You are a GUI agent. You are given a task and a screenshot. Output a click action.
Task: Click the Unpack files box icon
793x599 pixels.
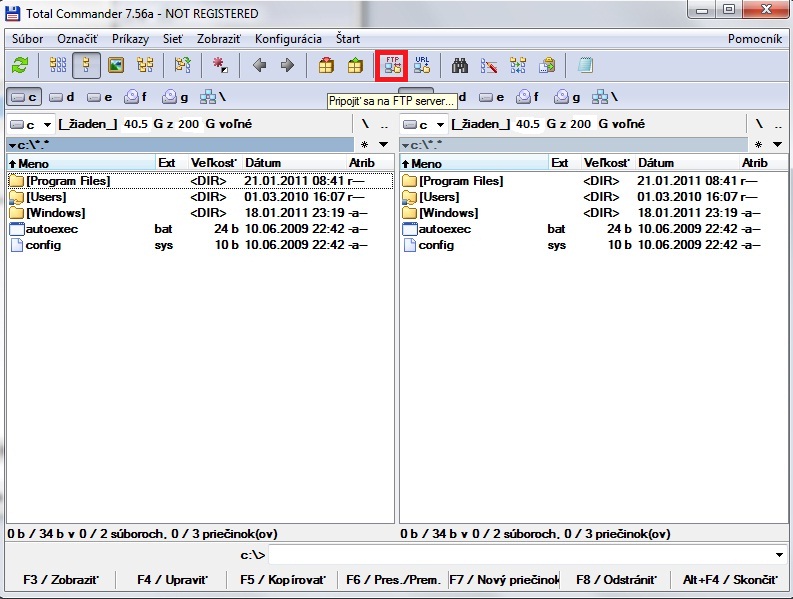coord(355,65)
